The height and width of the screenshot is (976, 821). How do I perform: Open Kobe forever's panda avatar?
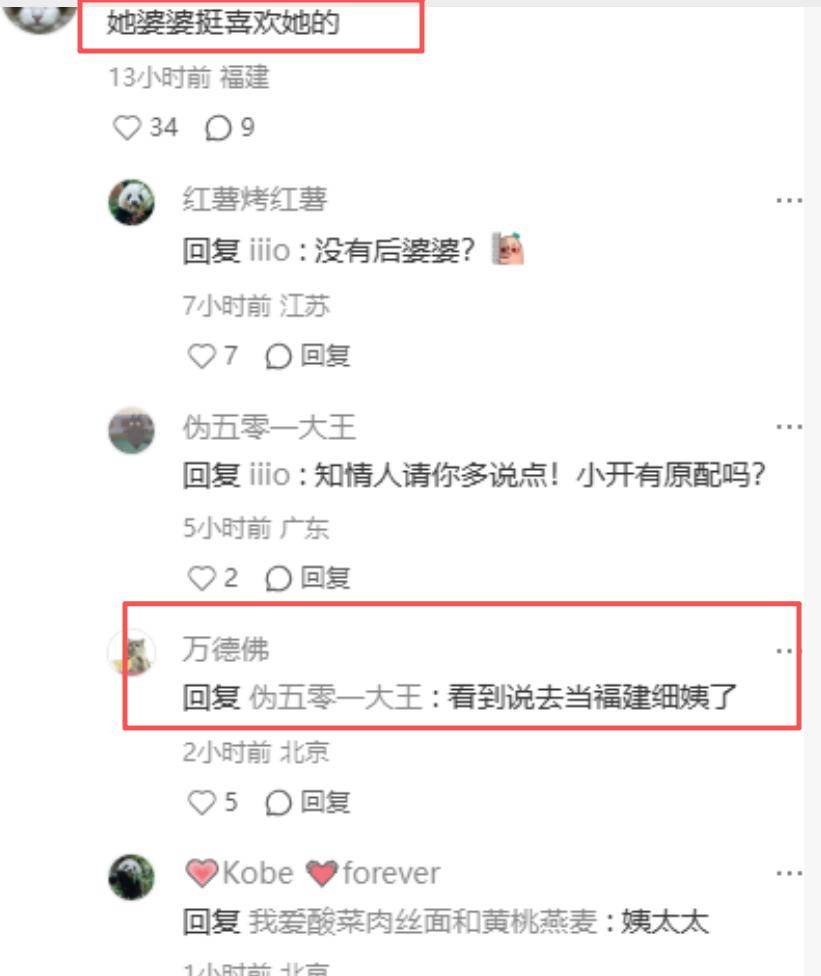[x=131, y=877]
